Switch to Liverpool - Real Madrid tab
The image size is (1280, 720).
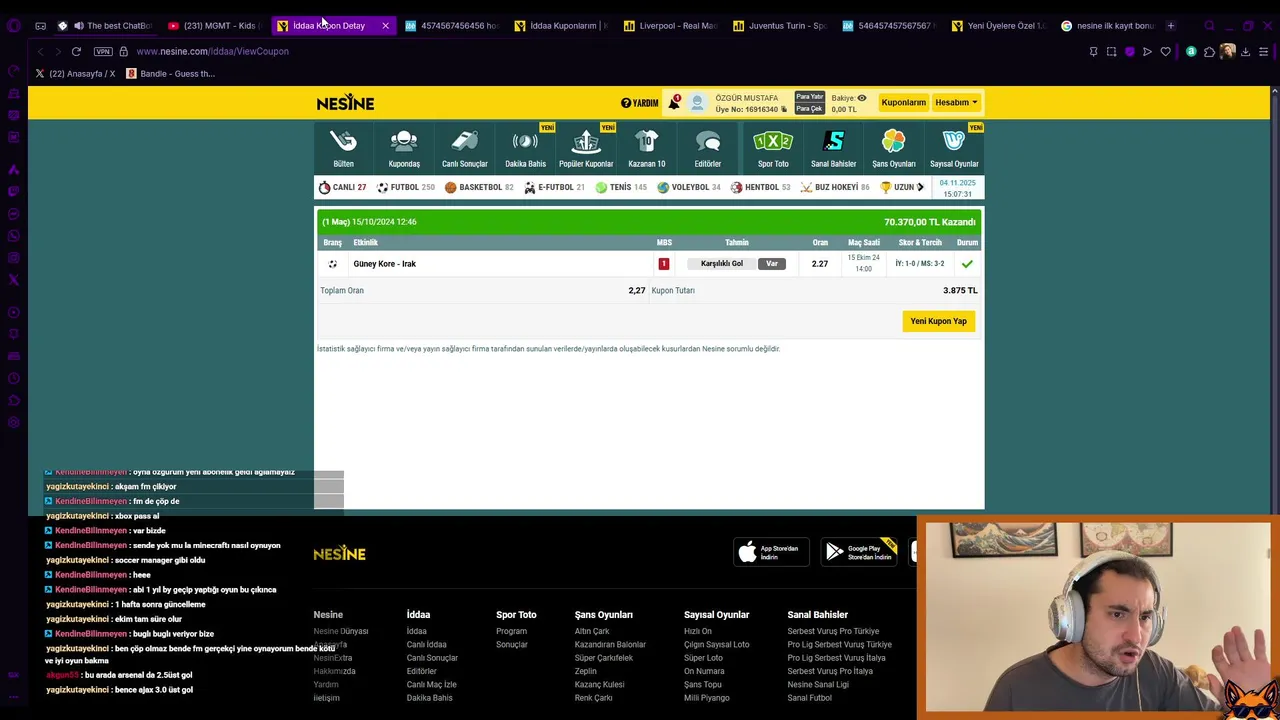tap(670, 25)
